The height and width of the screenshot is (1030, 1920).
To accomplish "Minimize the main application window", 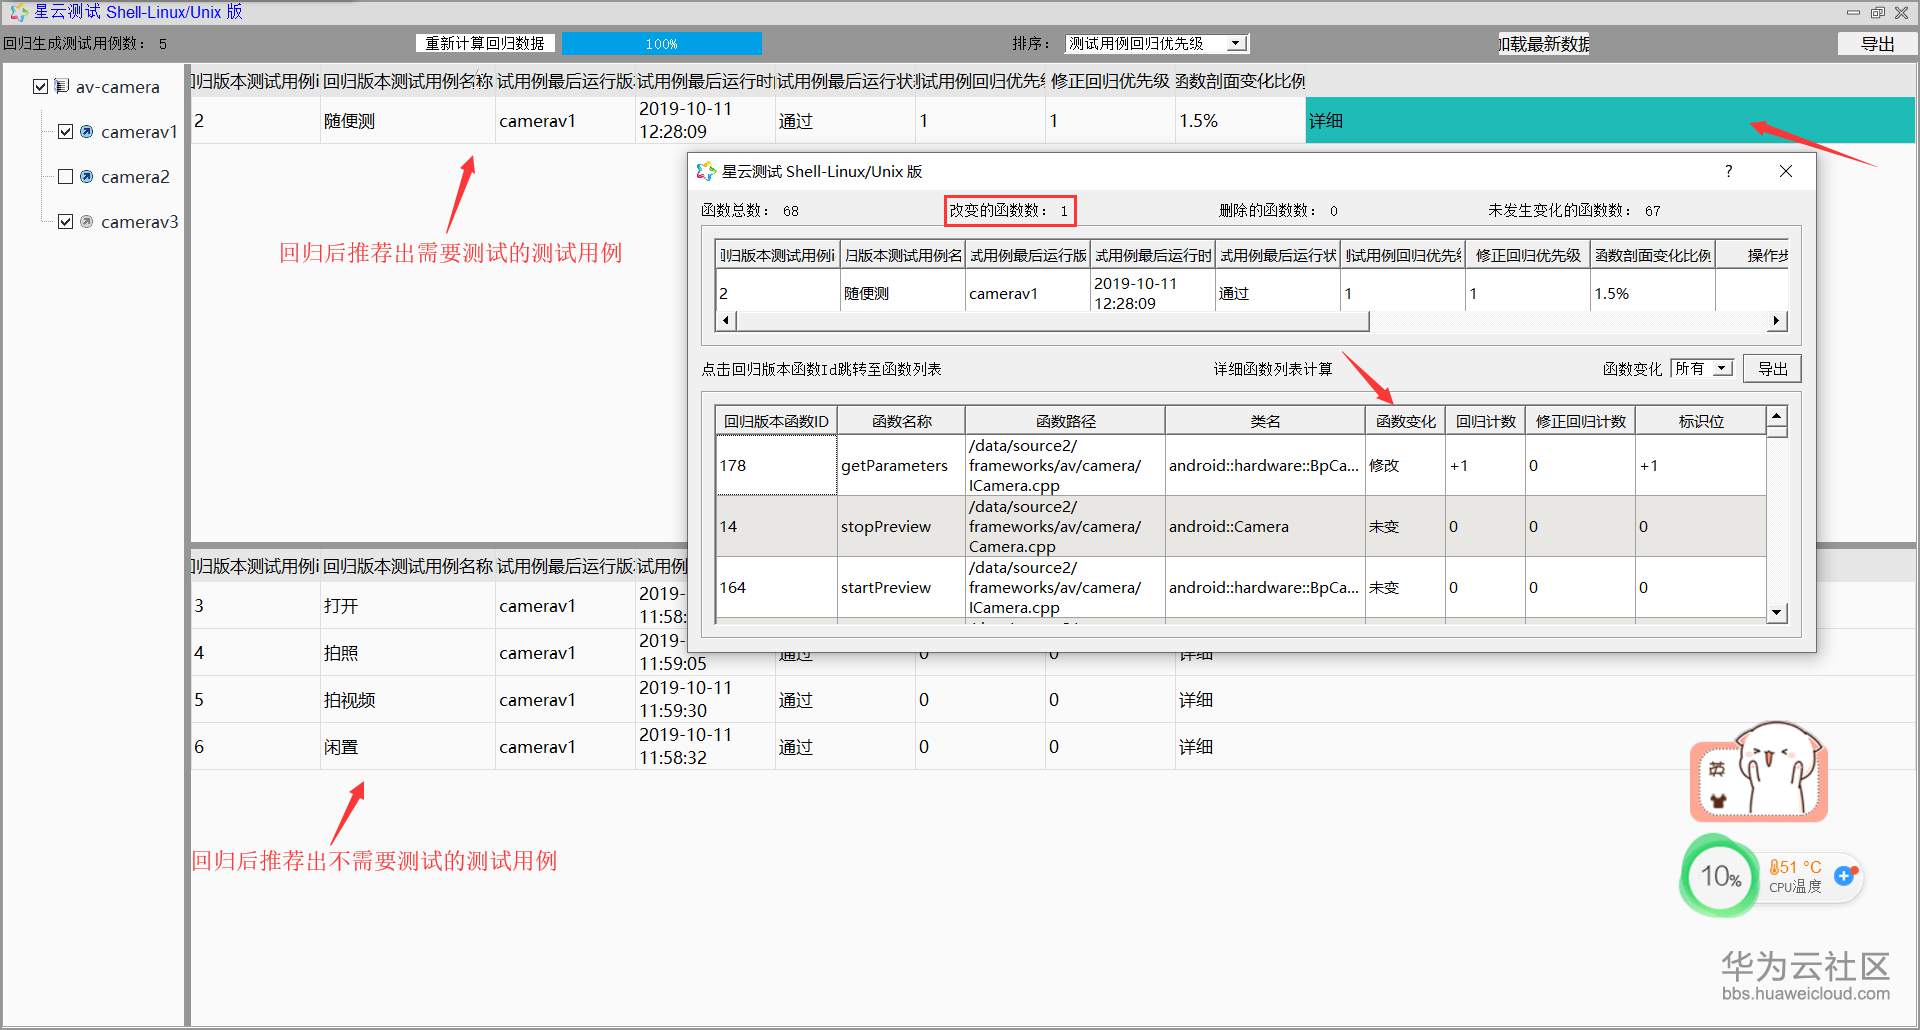I will pos(1853,12).
